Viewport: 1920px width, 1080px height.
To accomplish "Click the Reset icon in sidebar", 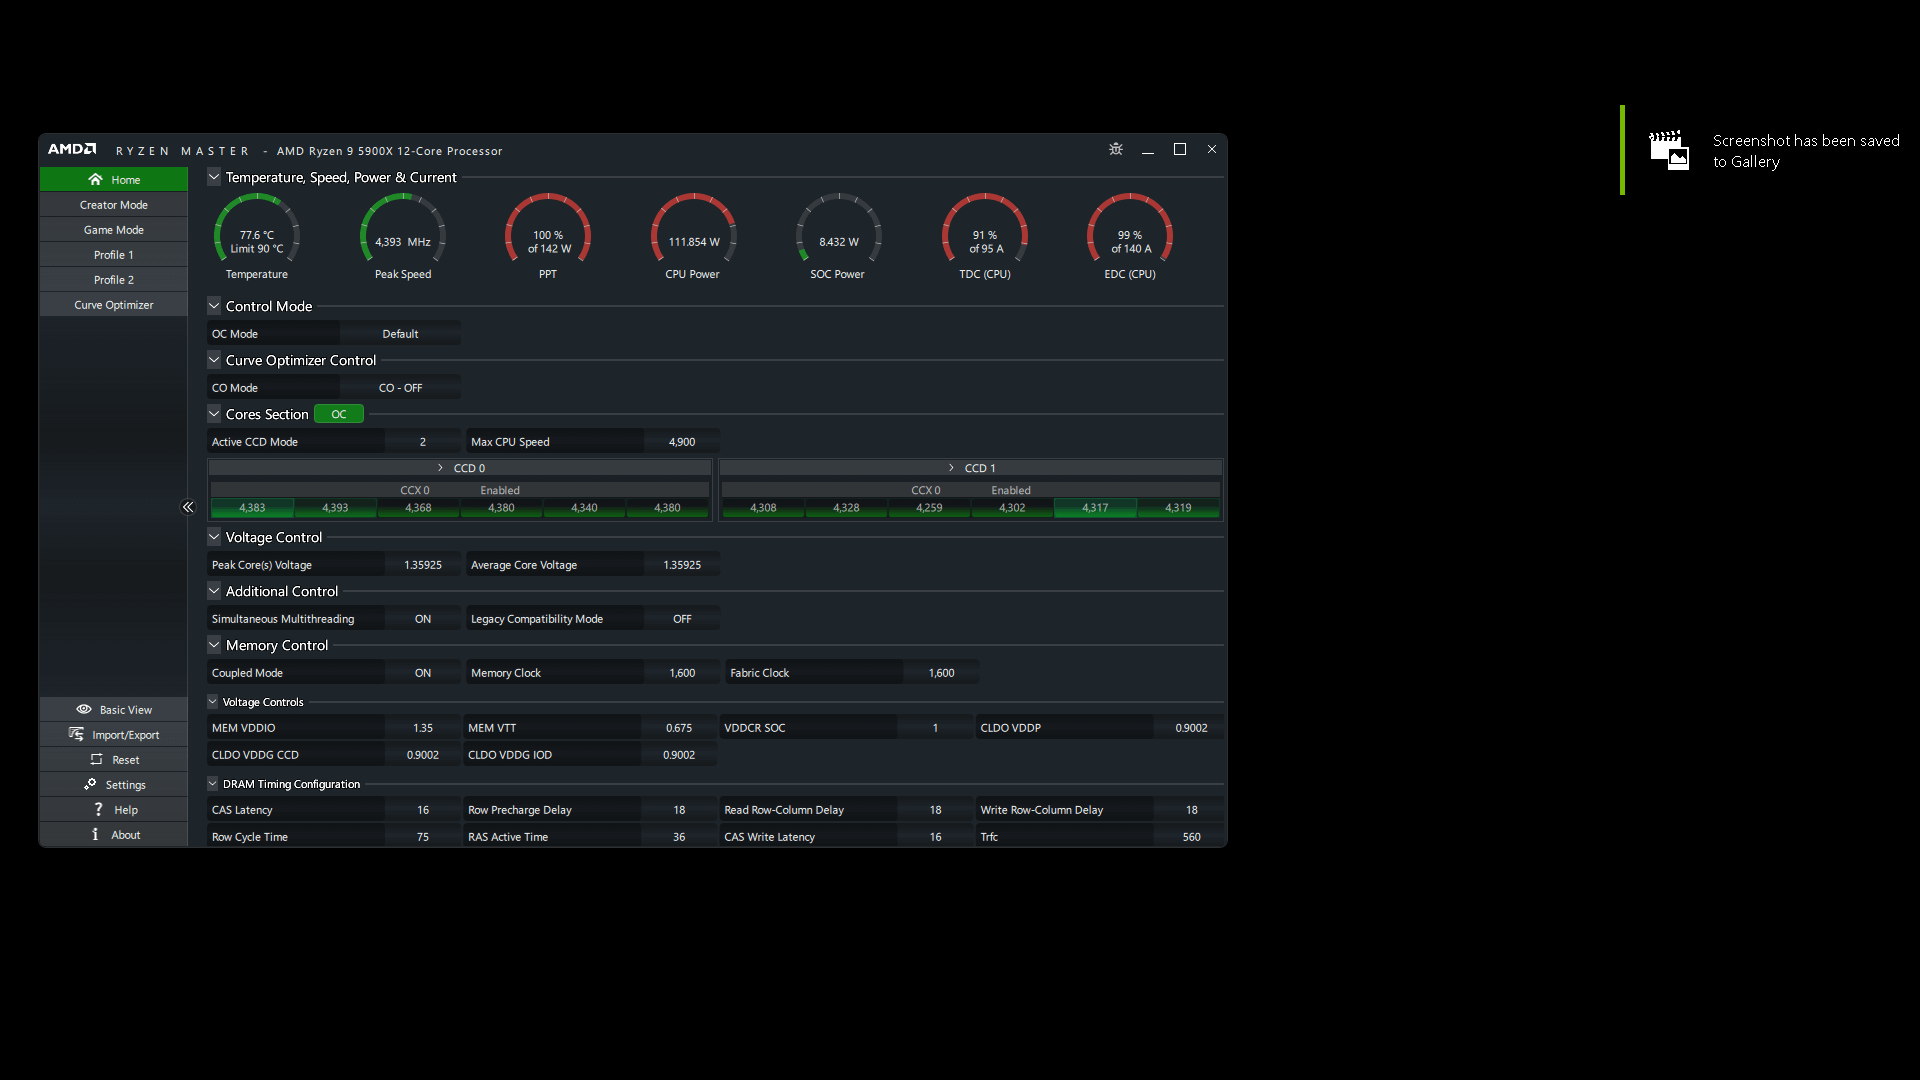I will click(96, 759).
